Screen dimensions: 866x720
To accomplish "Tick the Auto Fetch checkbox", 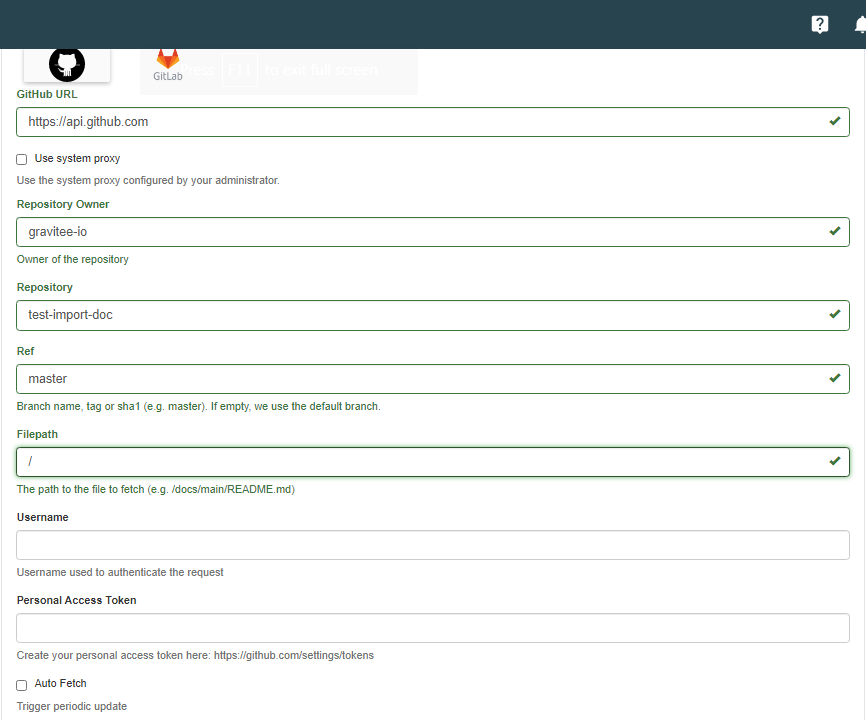I will coord(22,685).
